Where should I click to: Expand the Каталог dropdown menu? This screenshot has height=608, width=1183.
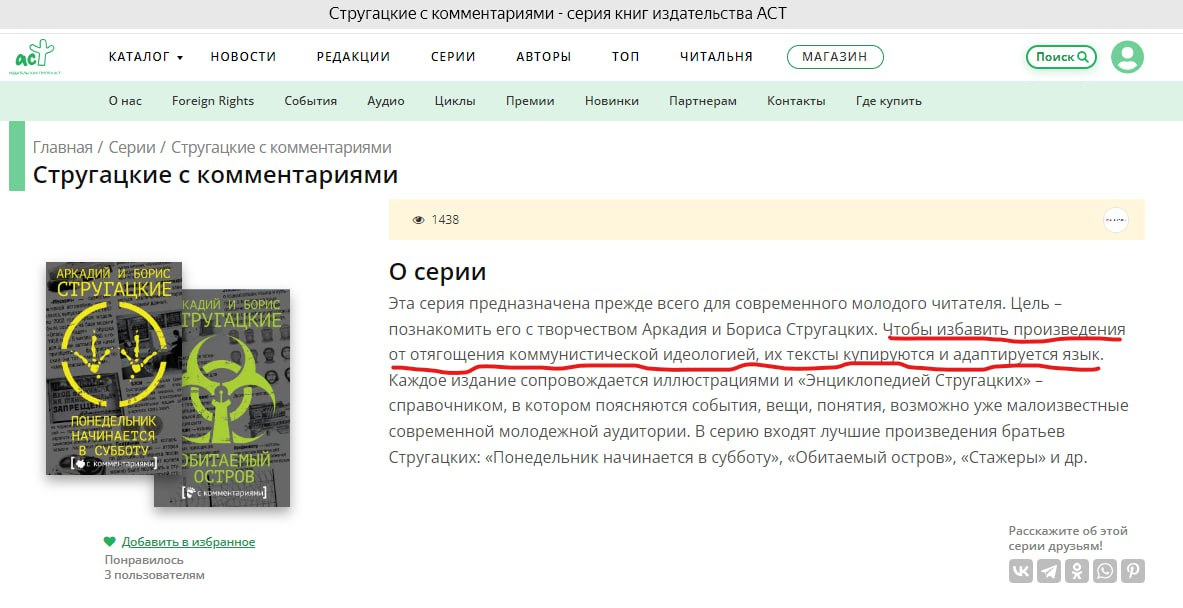coord(146,57)
